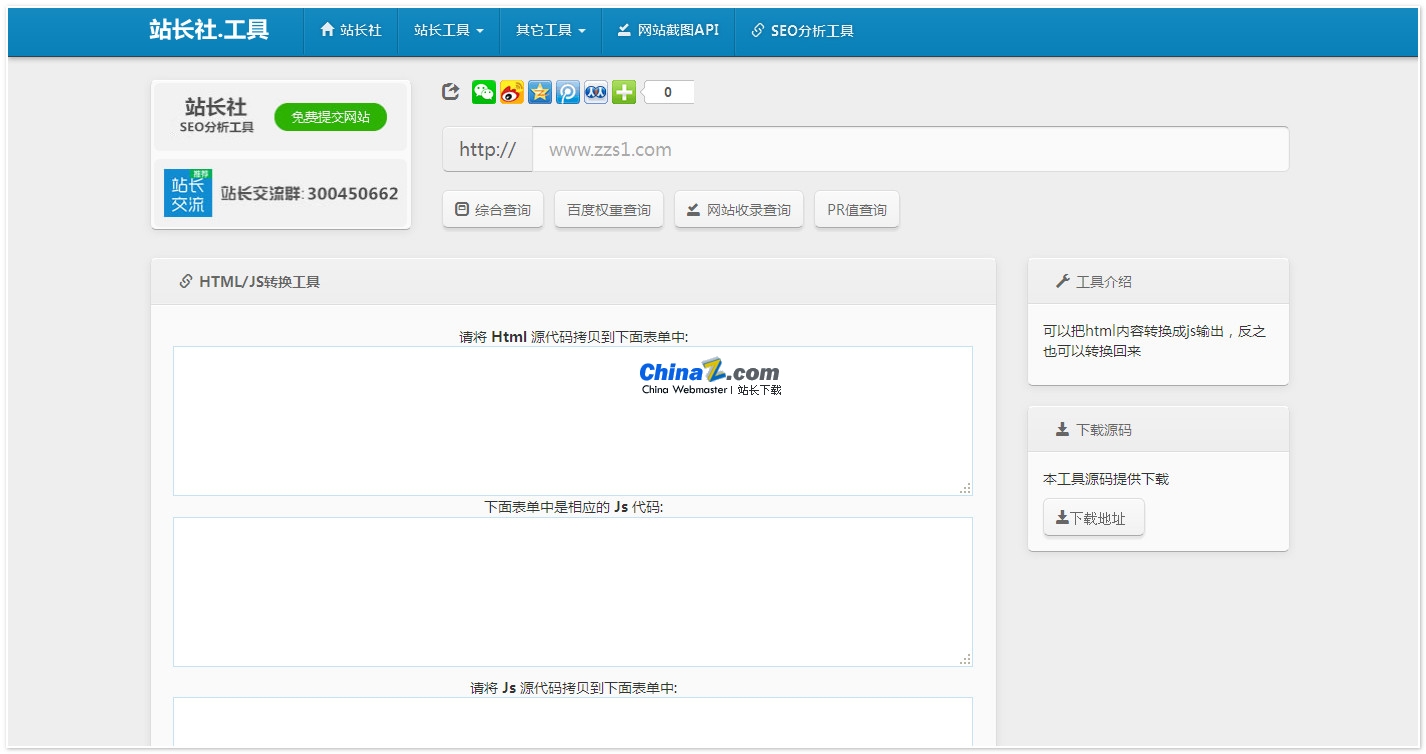1426x754 pixels.
Task: Open 站长社 home menu item
Action: 351,30
